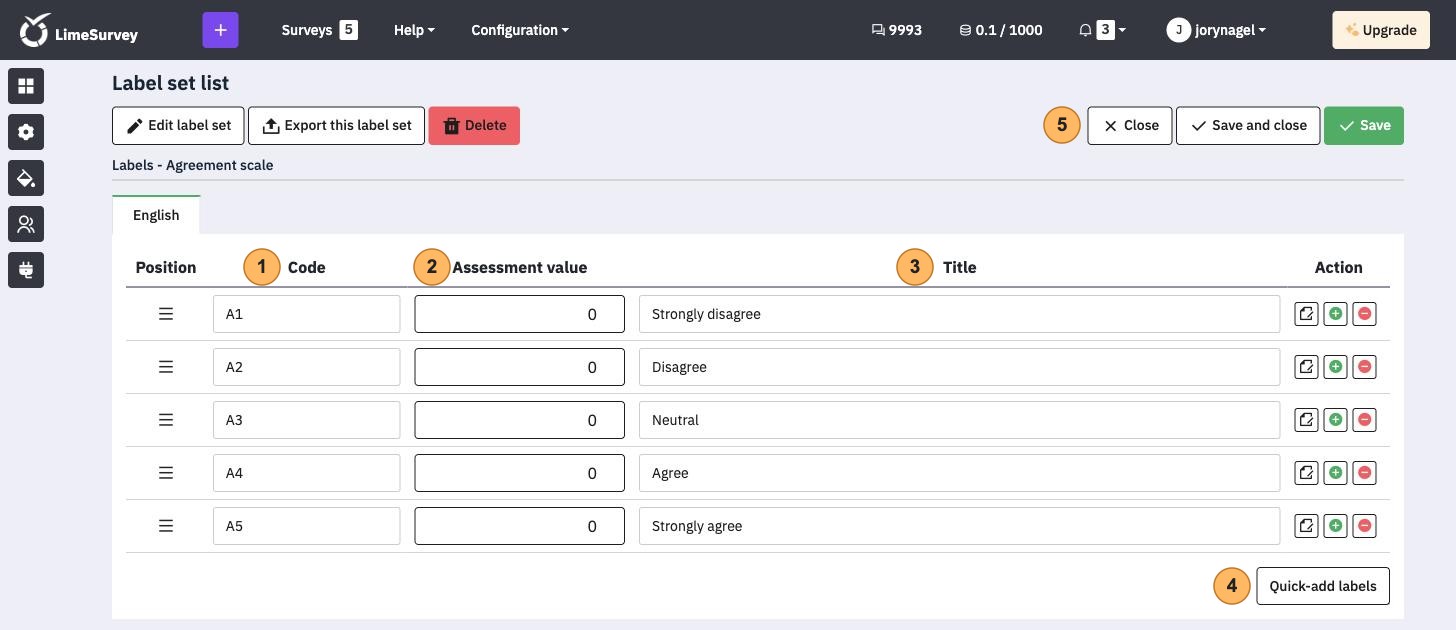Open the editor icon for Agree row
The image size is (1456, 630).
1306,473
